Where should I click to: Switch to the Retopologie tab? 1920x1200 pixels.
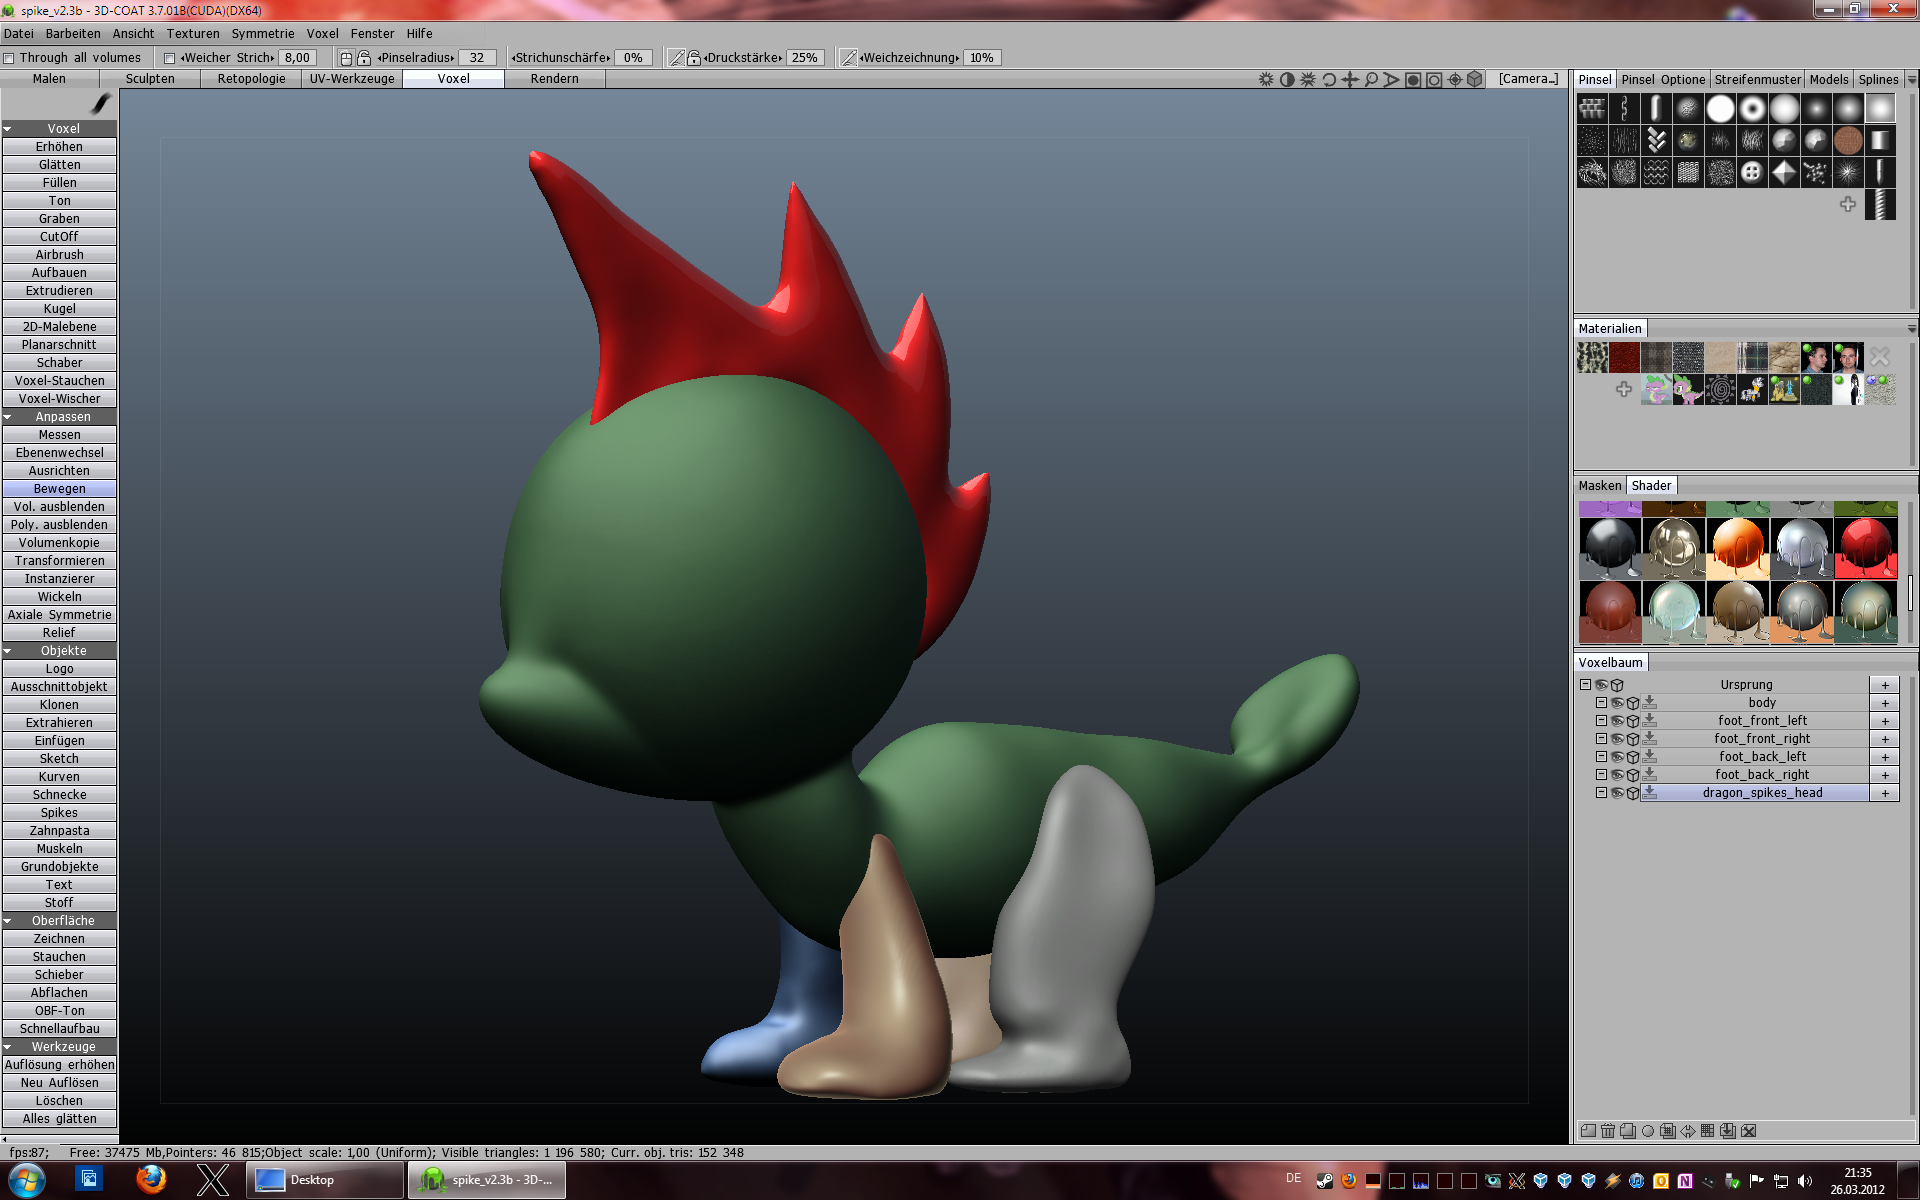(251, 79)
